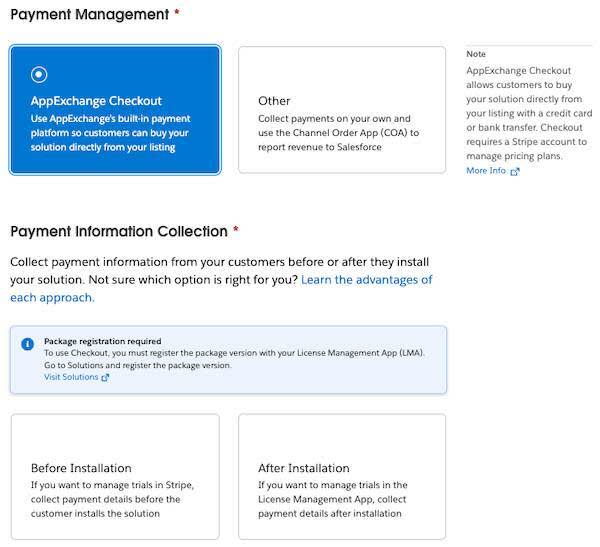Choose the Other payment management card

(x=342, y=110)
